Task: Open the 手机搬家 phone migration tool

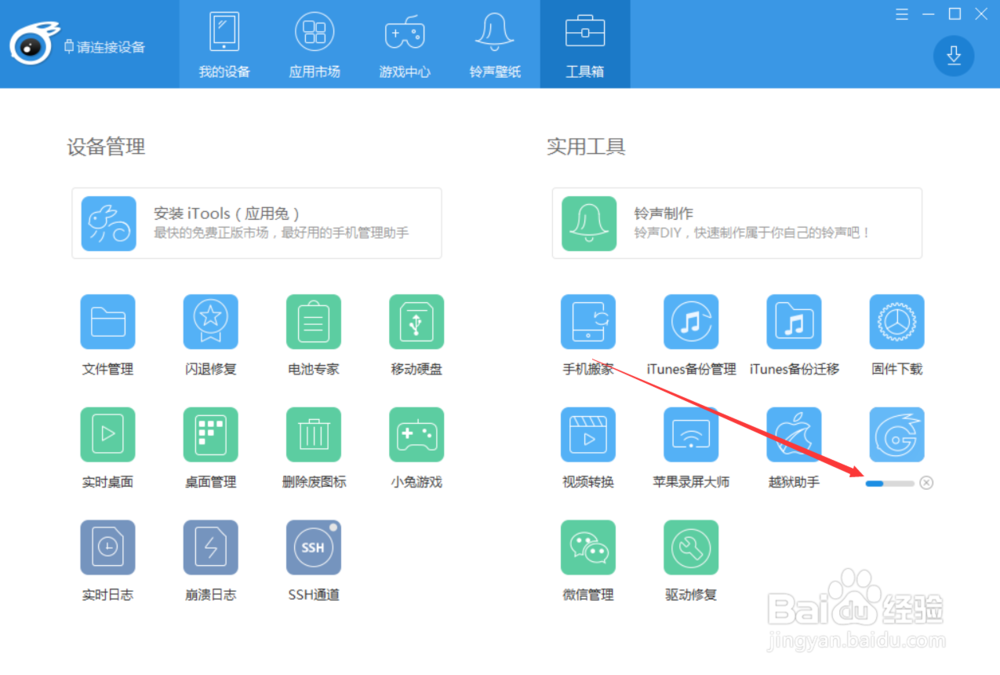Action: pyautogui.click(x=588, y=321)
